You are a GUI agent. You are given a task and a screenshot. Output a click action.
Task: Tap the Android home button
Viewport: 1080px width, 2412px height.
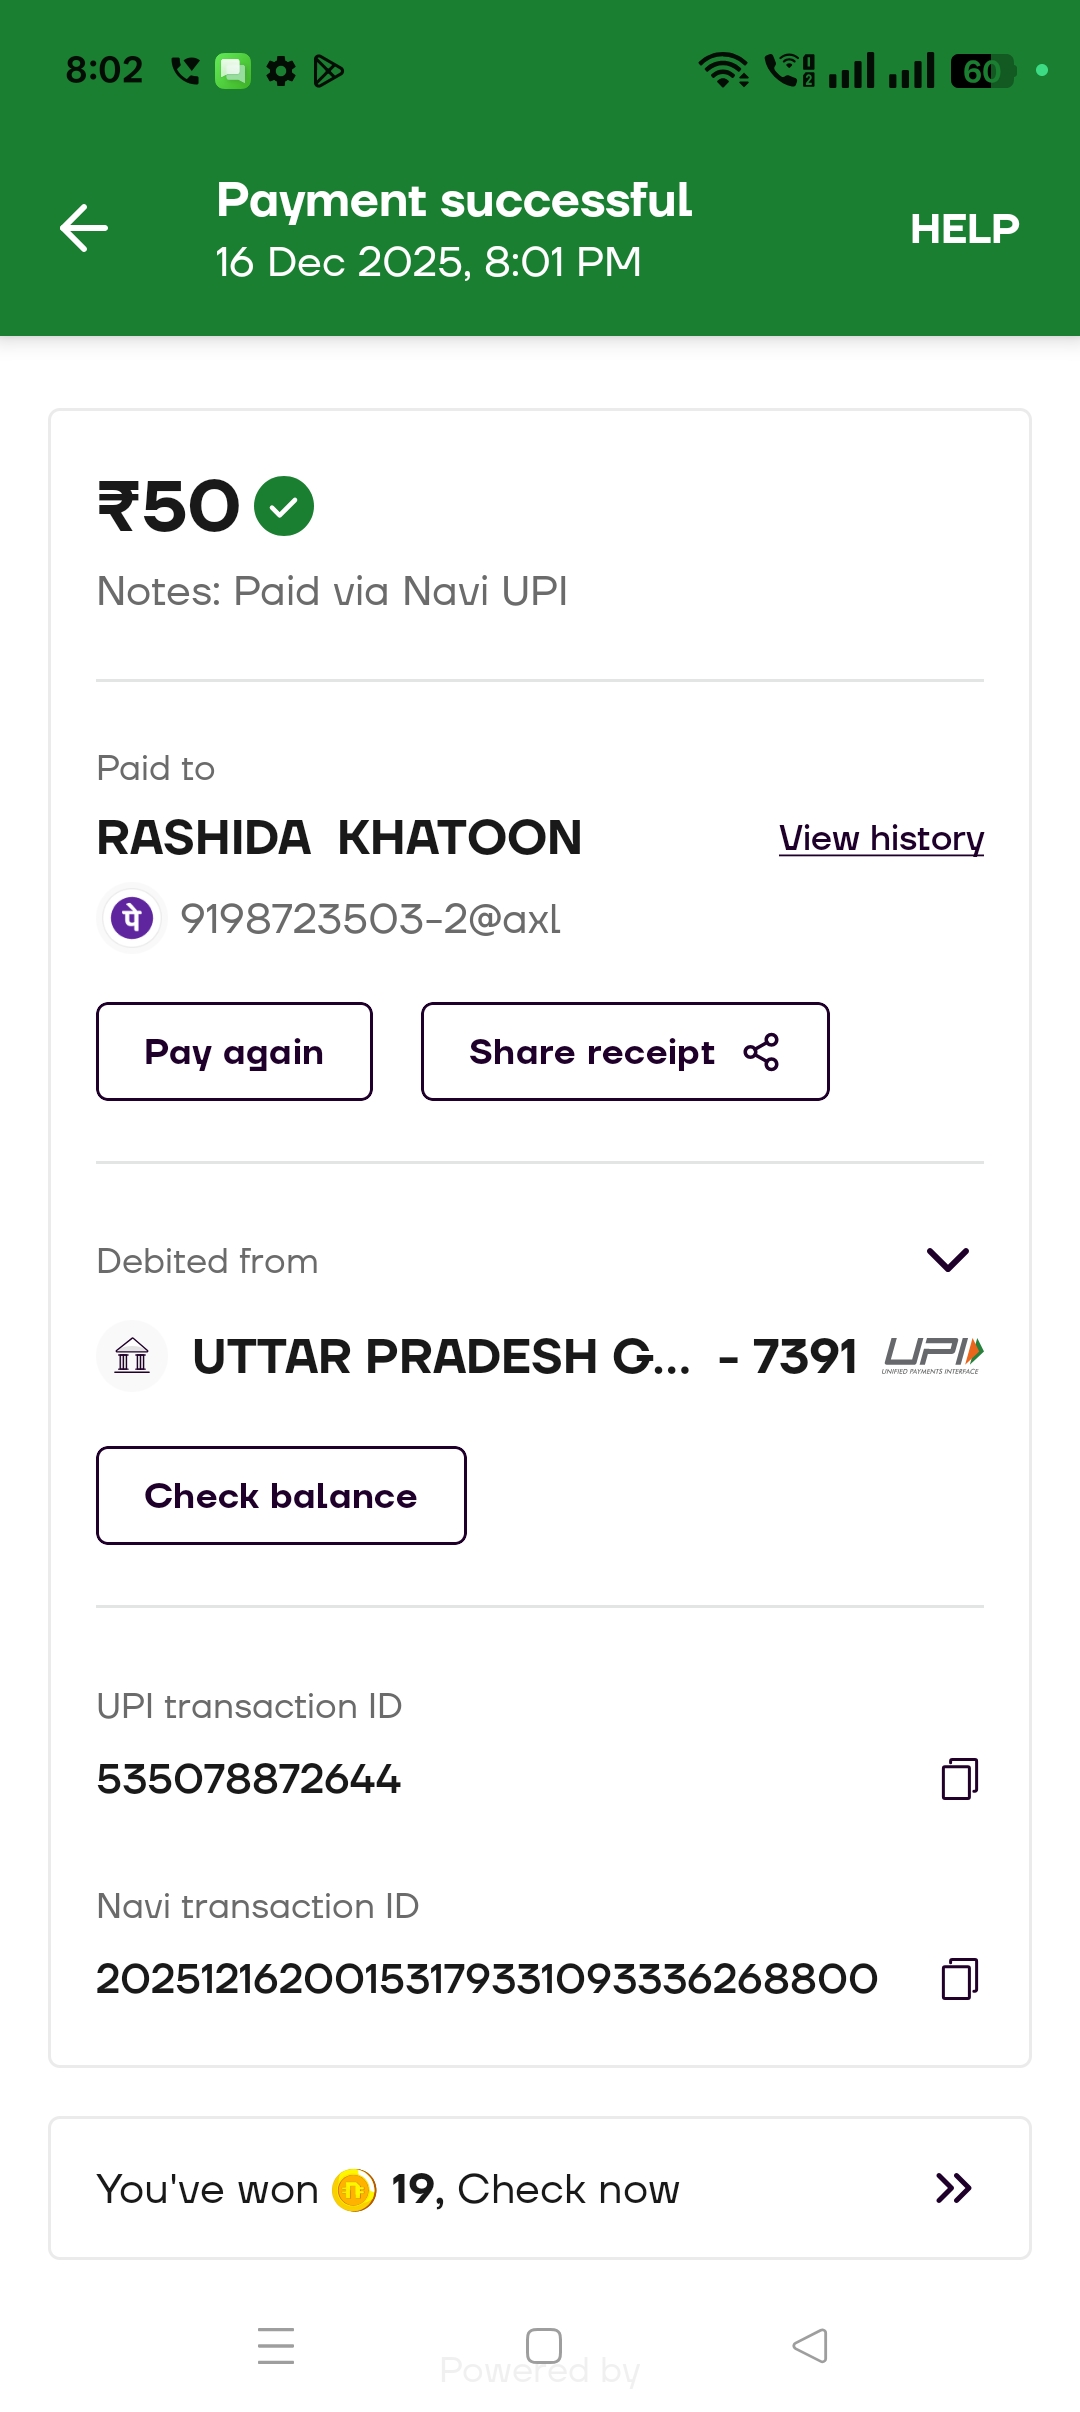coord(543,2346)
